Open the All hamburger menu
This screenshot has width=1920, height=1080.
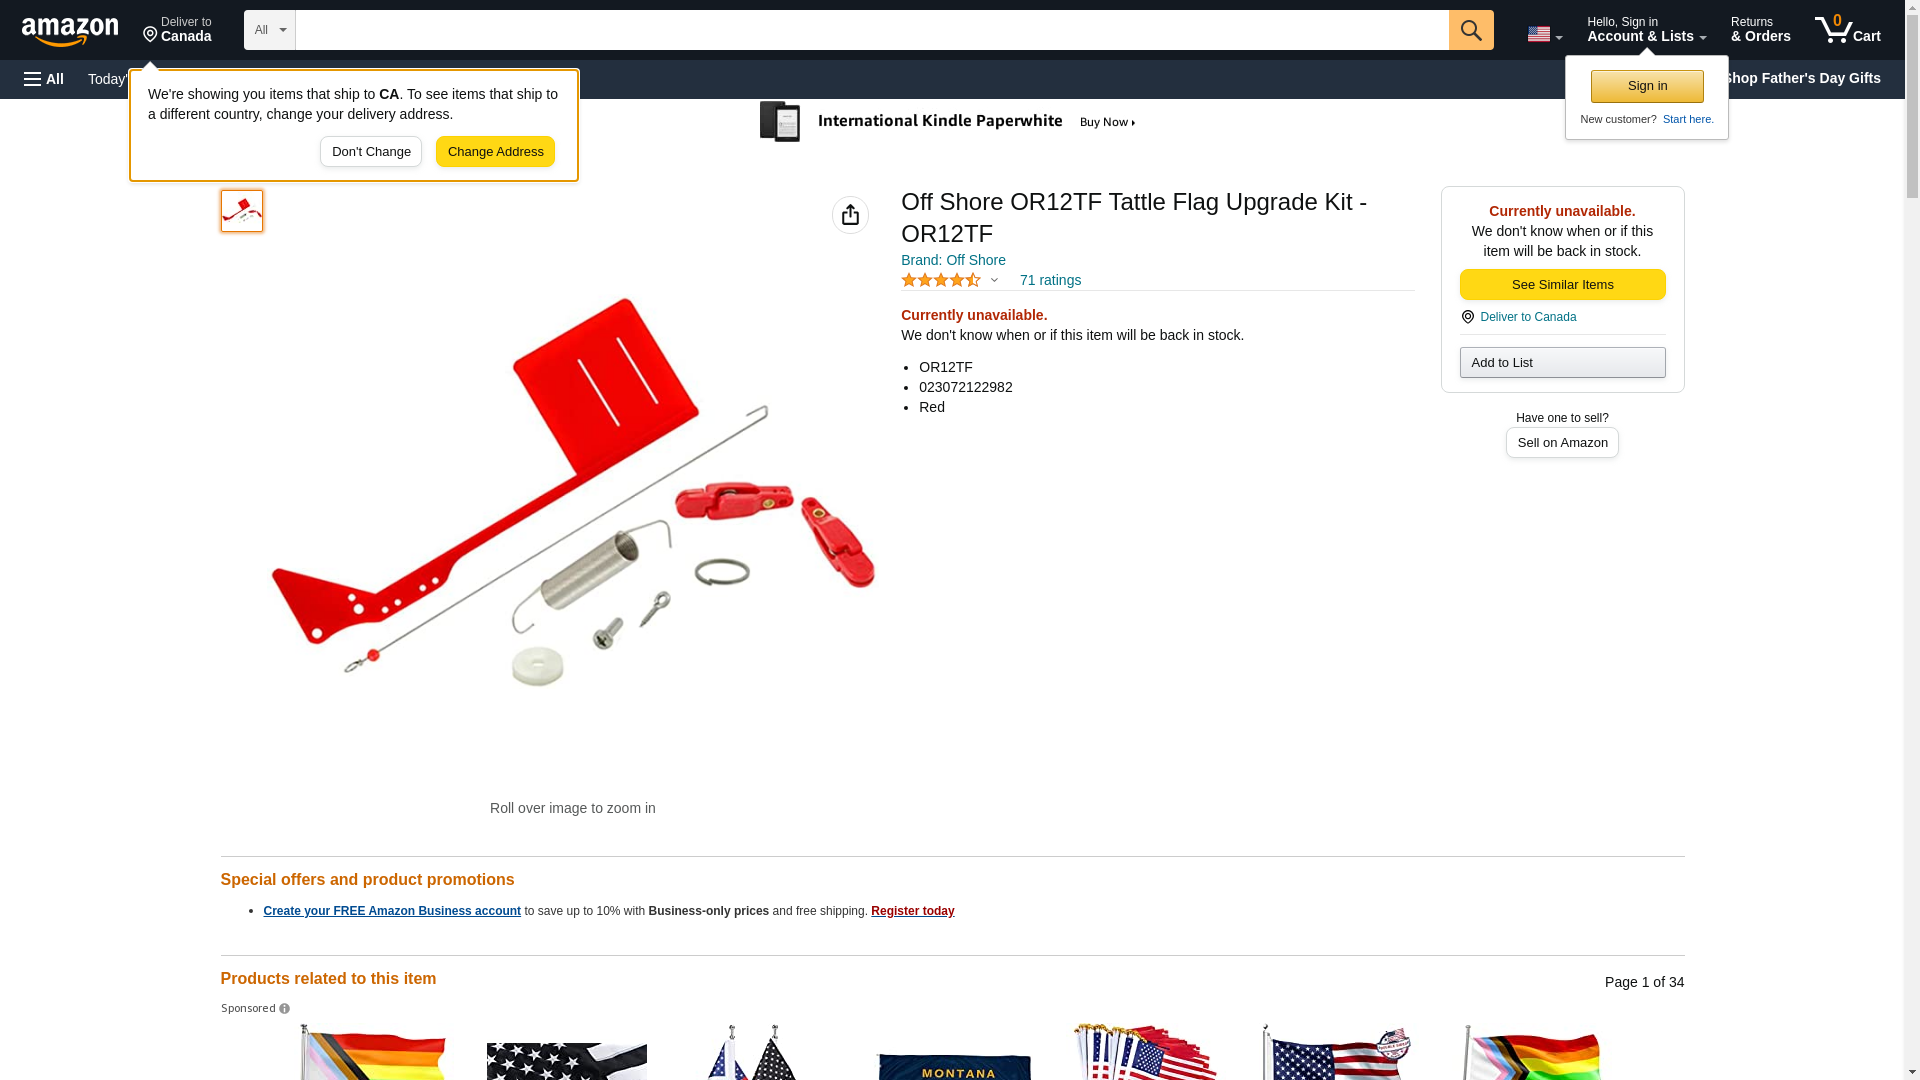click(x=44, y=79)
